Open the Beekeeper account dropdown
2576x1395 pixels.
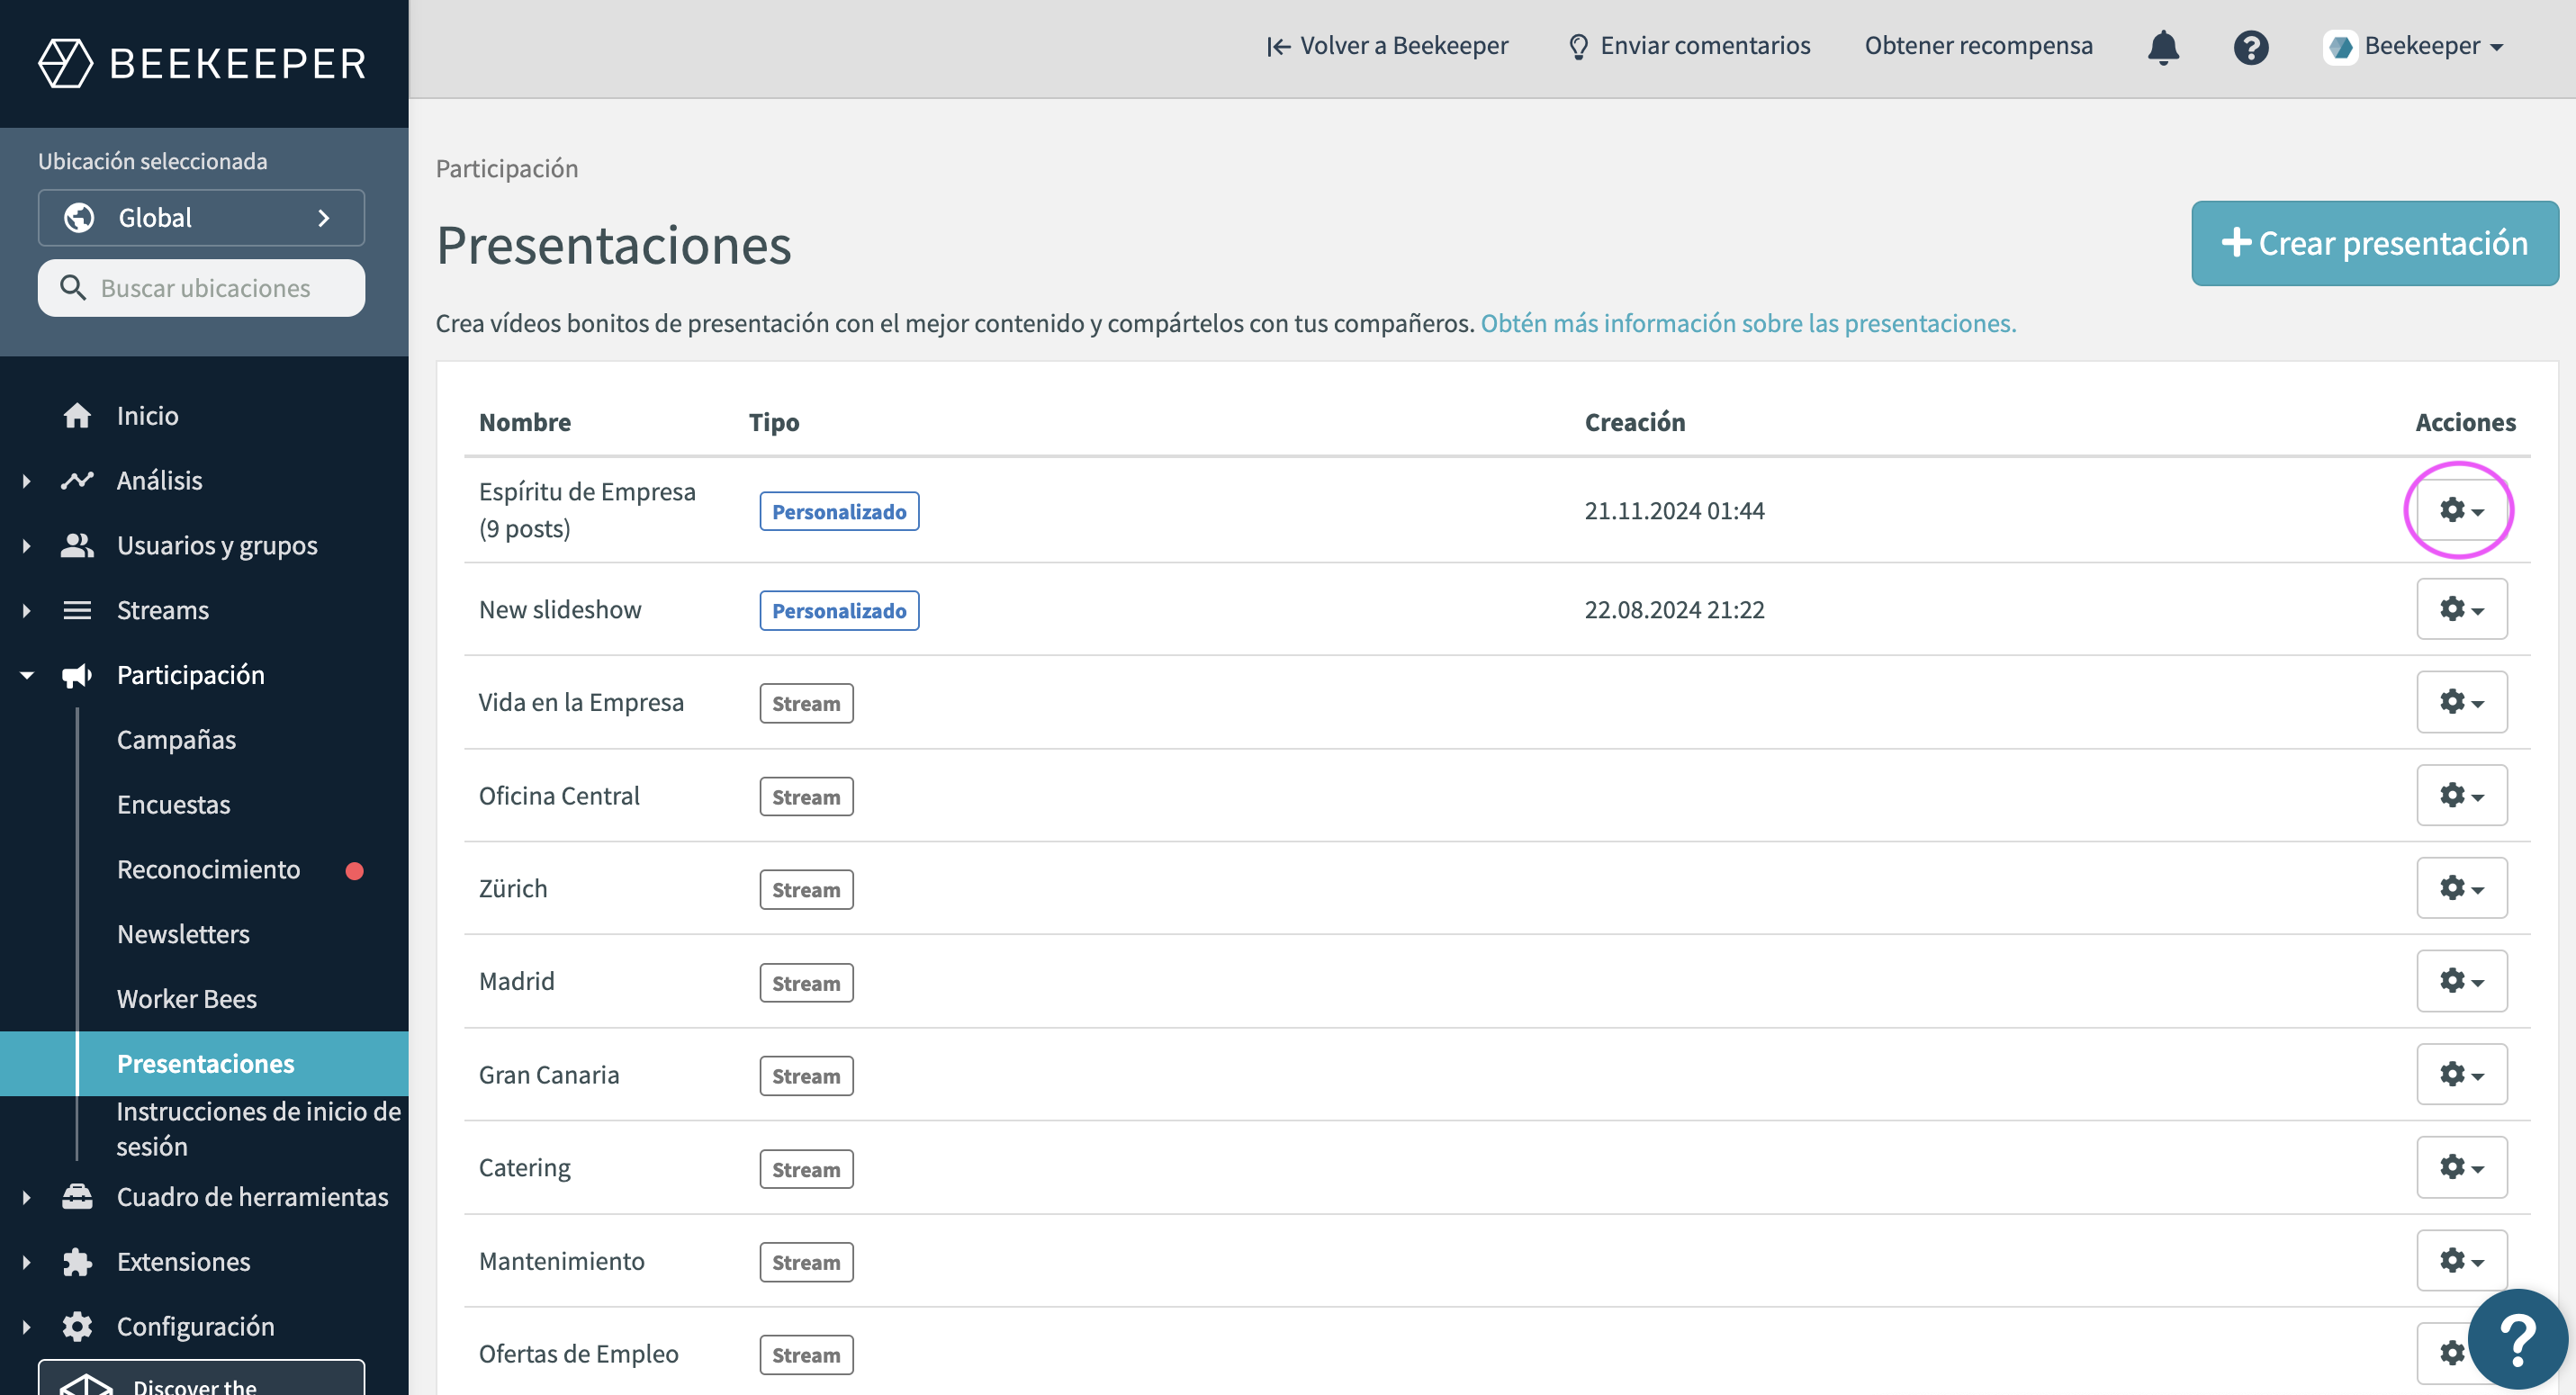pos(2413,46)
